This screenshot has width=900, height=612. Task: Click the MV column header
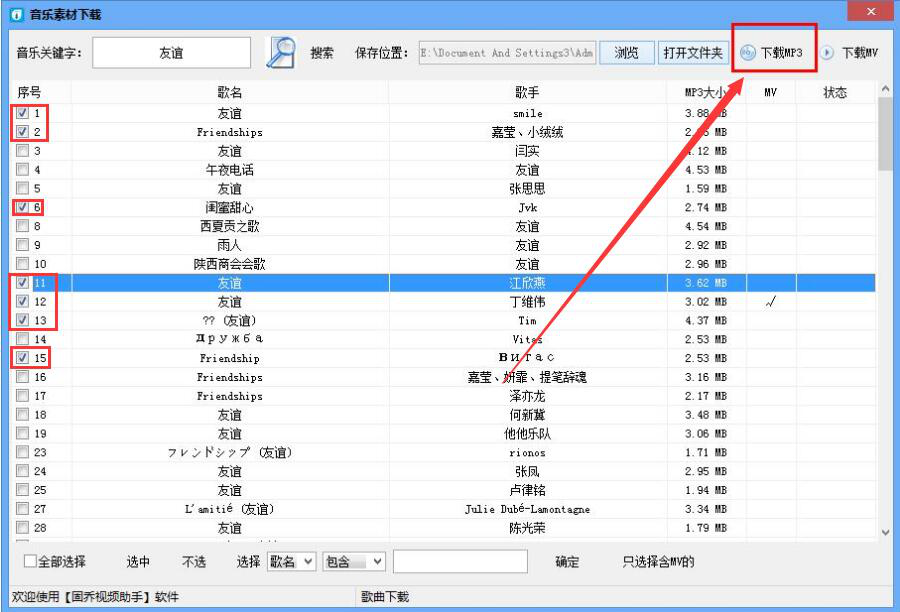(x=770, y=92)
